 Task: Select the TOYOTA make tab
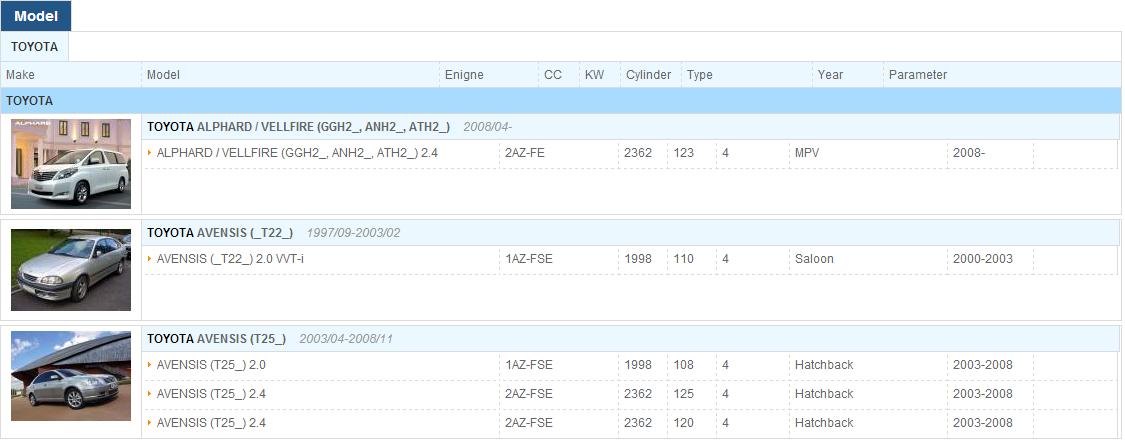pyautogui.click(x=34, y=47)
